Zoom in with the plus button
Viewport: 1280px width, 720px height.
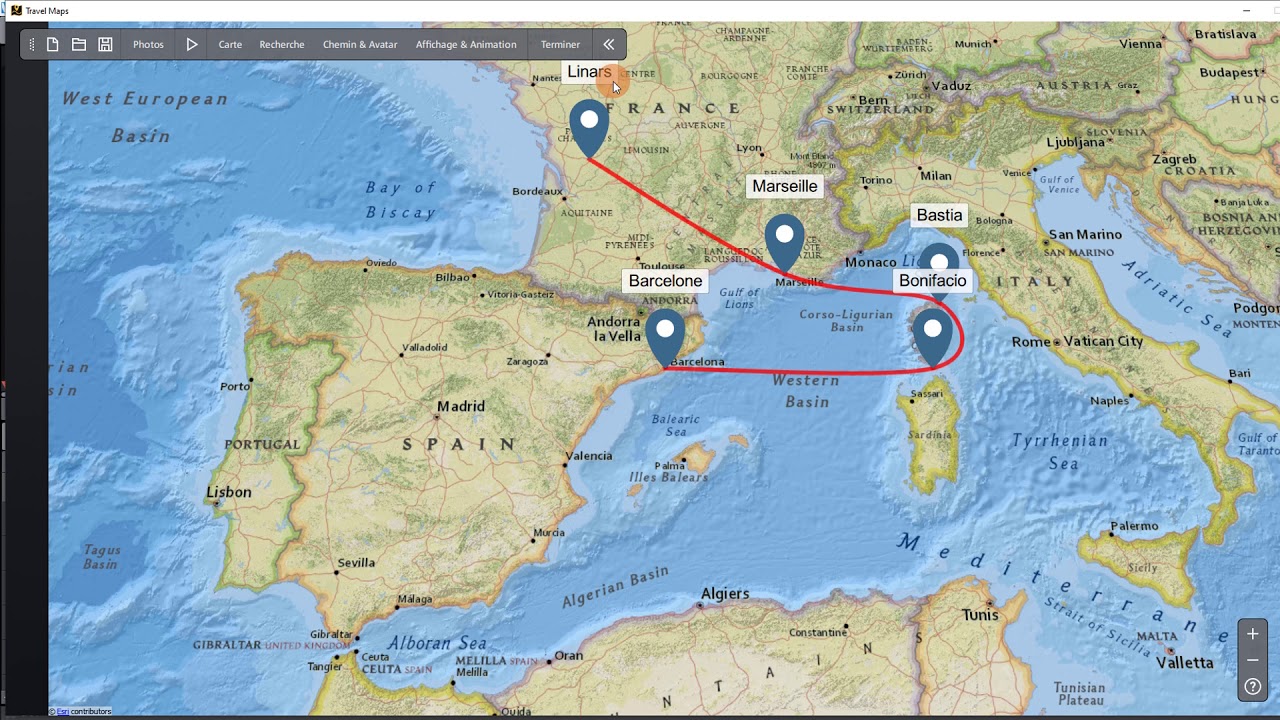[x=1253, y=634]
